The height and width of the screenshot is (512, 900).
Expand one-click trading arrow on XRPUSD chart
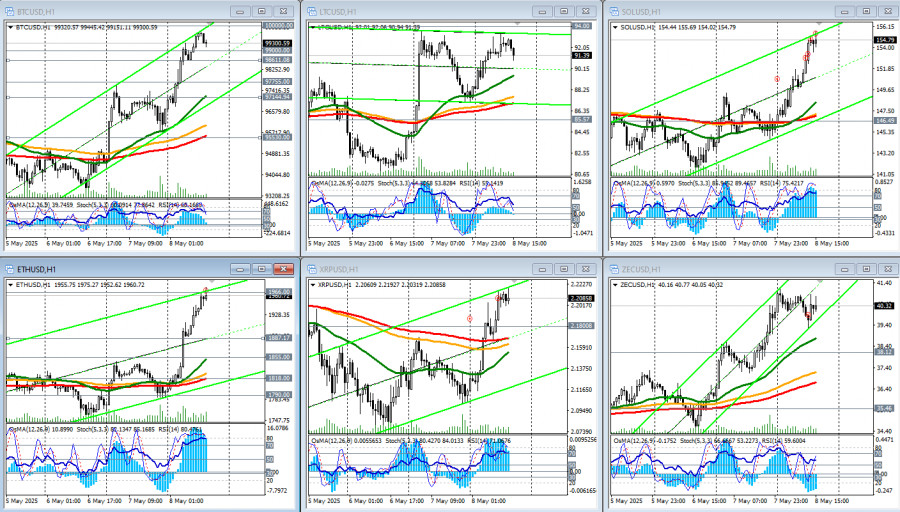pyautogui.click(x=313, y=285)
